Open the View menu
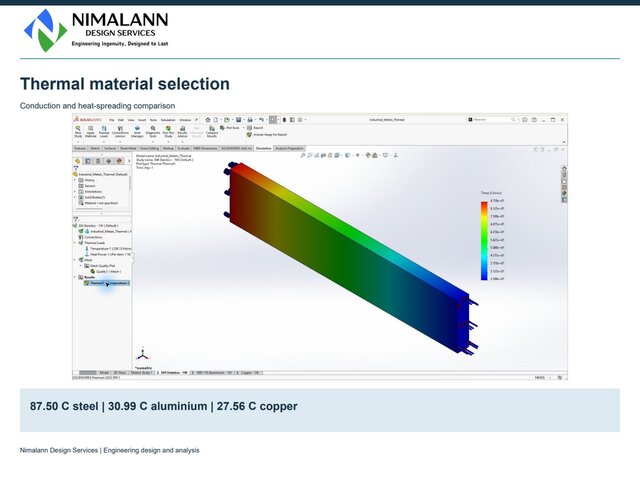 coord(131,120)
